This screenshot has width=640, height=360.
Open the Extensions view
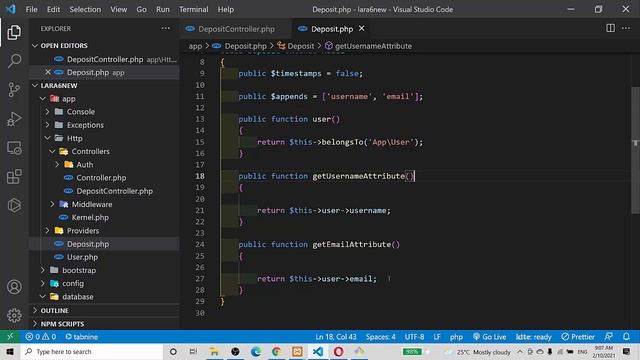coord(14,177)
